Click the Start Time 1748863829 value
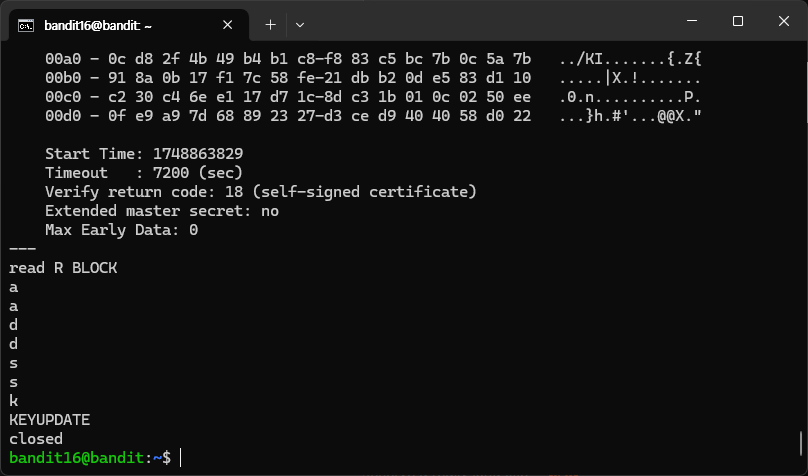The image size is (808, 476). point(198,154)
